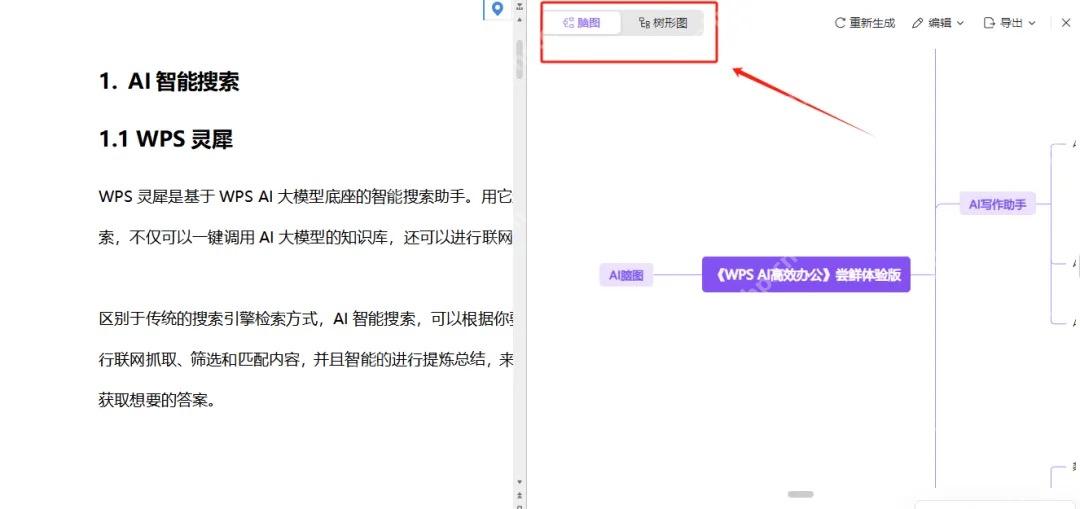Click the line starting 区别于传统的搜索引擎
This screenshot has height=509, width=1080.
click(x=306, y=318)
